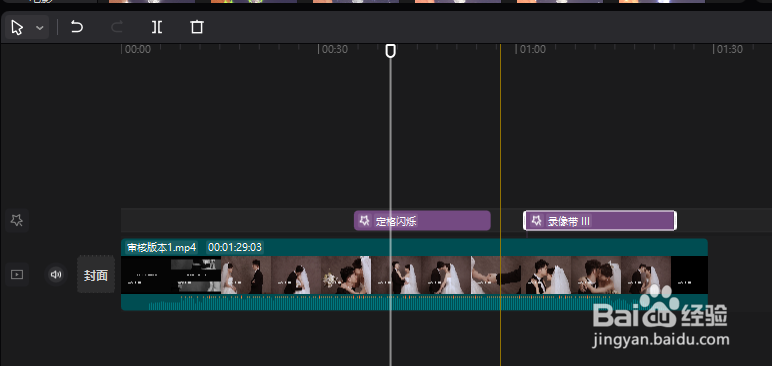Delete the selected clip with trash icon
This screenshot has width=772, height=366.
196,27
